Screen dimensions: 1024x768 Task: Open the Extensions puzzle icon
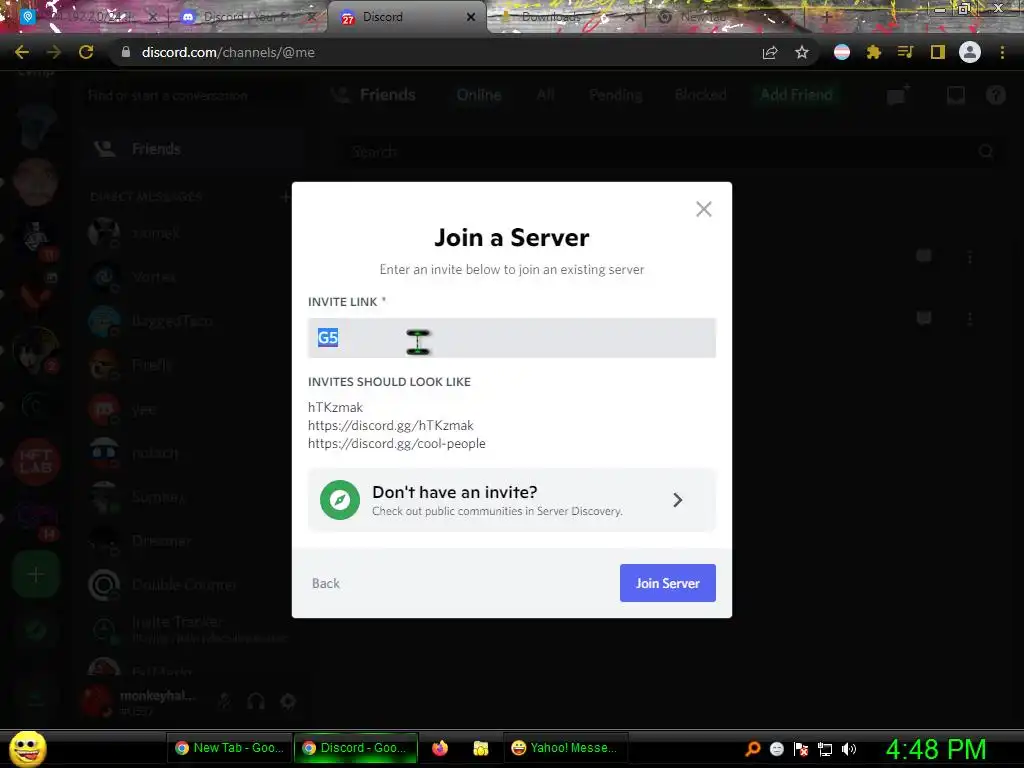coord(874,52)
